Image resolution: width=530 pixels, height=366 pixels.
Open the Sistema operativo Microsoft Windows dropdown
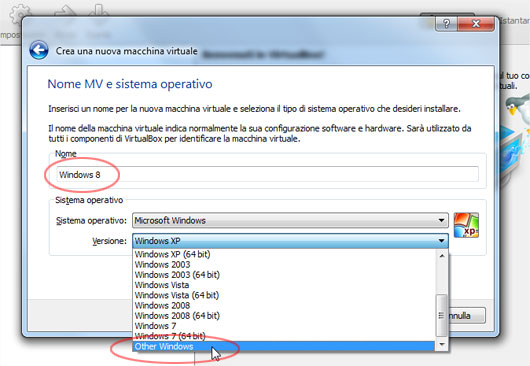click(x=290, y=220)
